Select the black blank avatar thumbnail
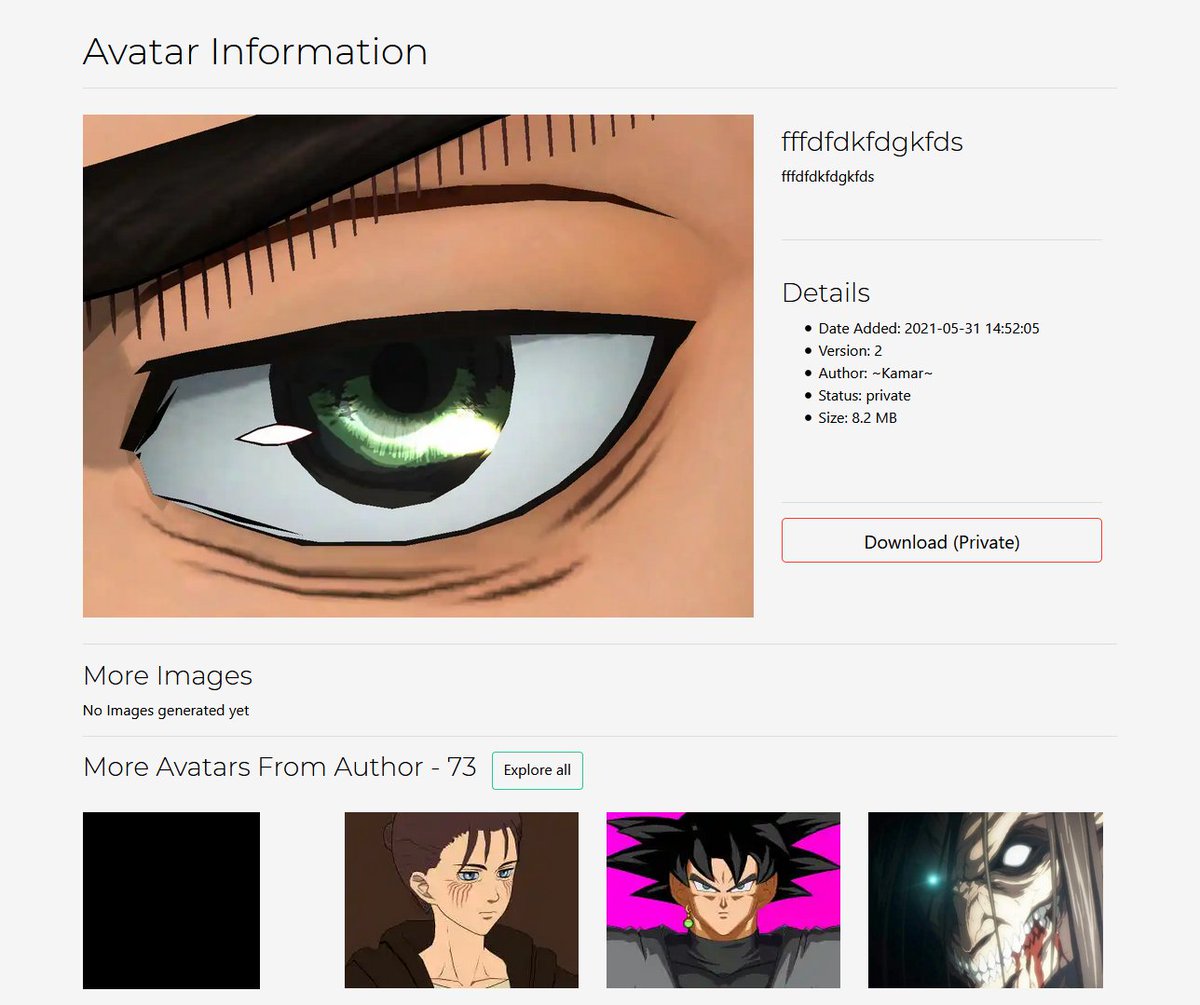The image size is (1200, 1005). point(171,900)
